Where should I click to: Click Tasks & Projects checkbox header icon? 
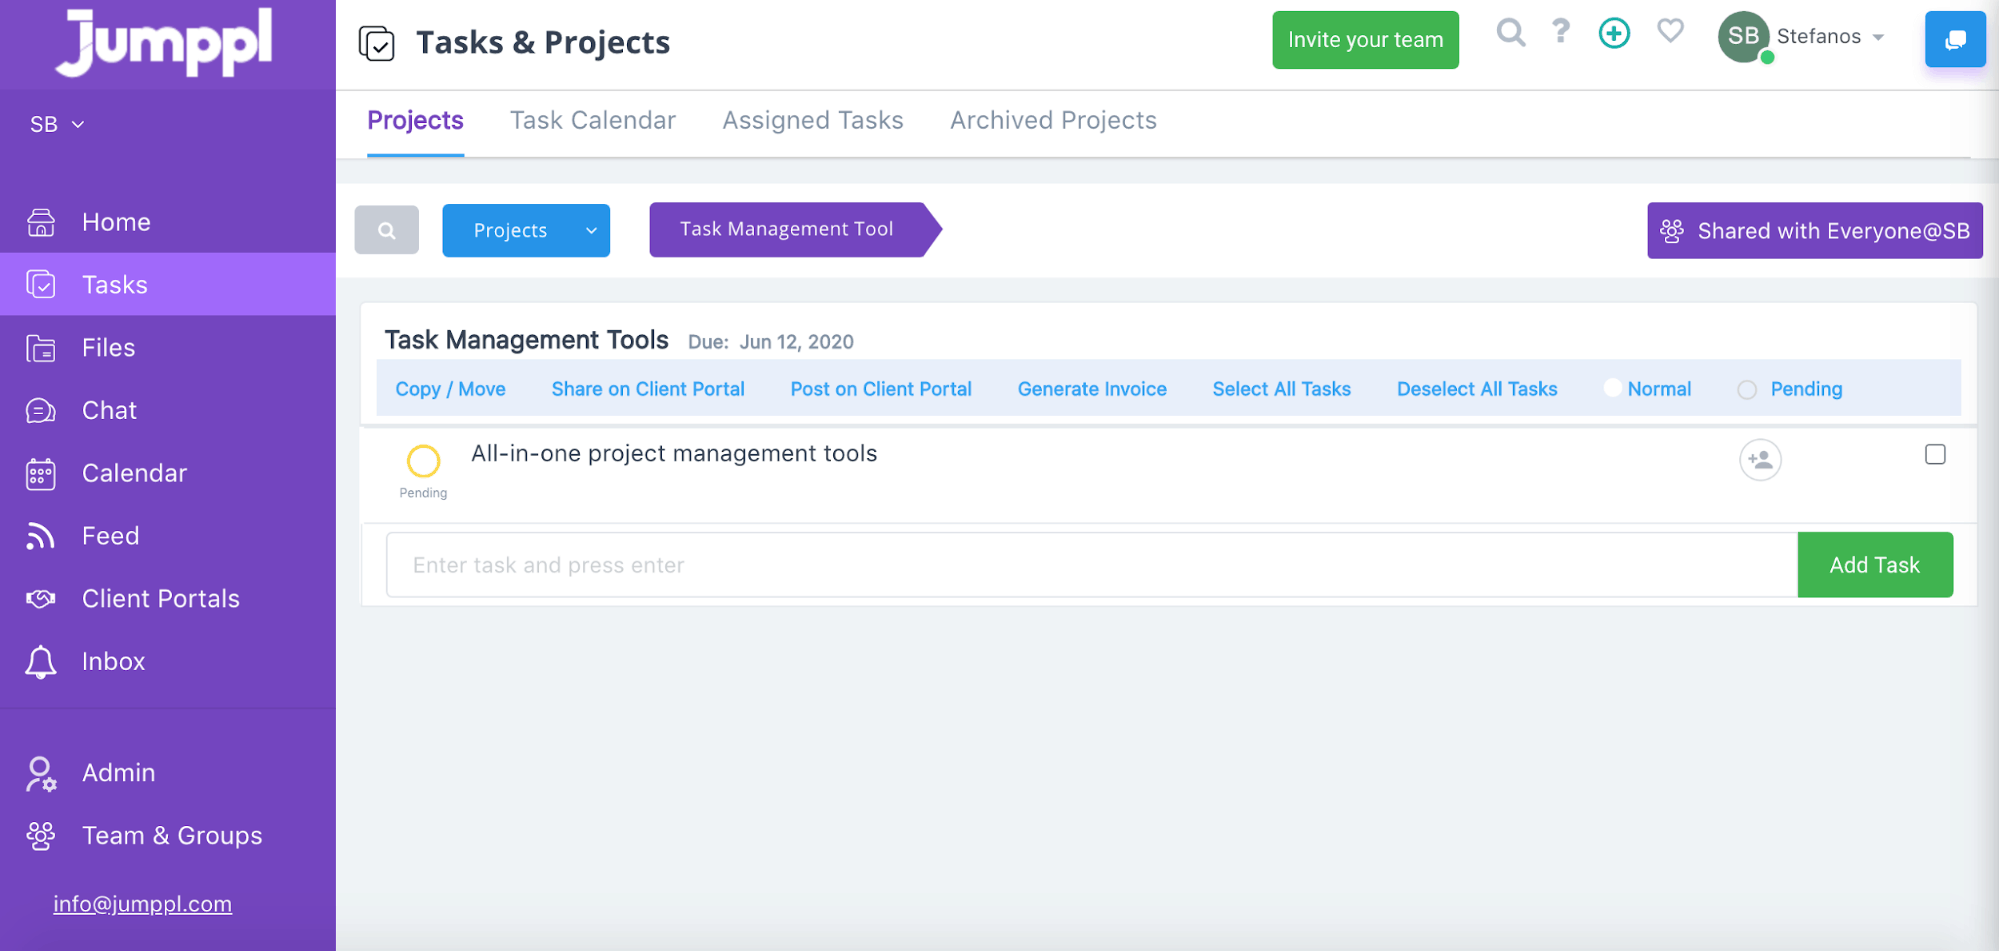tap(377, 43)
